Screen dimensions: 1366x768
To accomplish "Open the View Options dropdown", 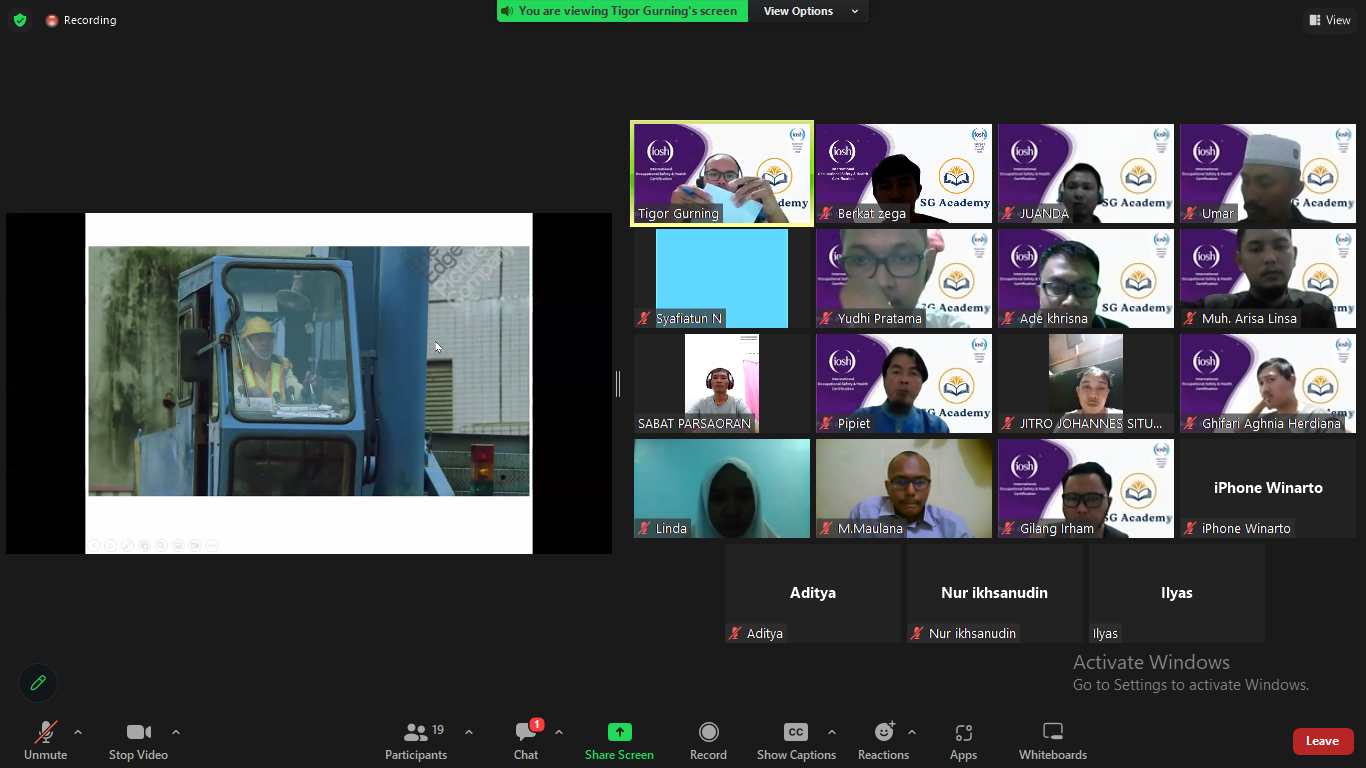I will [810, 11].
